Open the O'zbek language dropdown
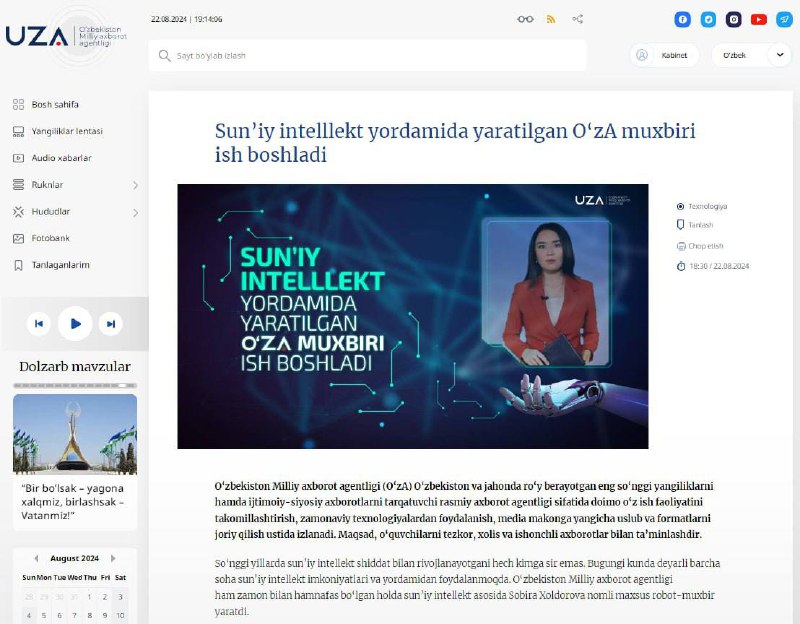This screenshot has height=624, width=800. 752,55
